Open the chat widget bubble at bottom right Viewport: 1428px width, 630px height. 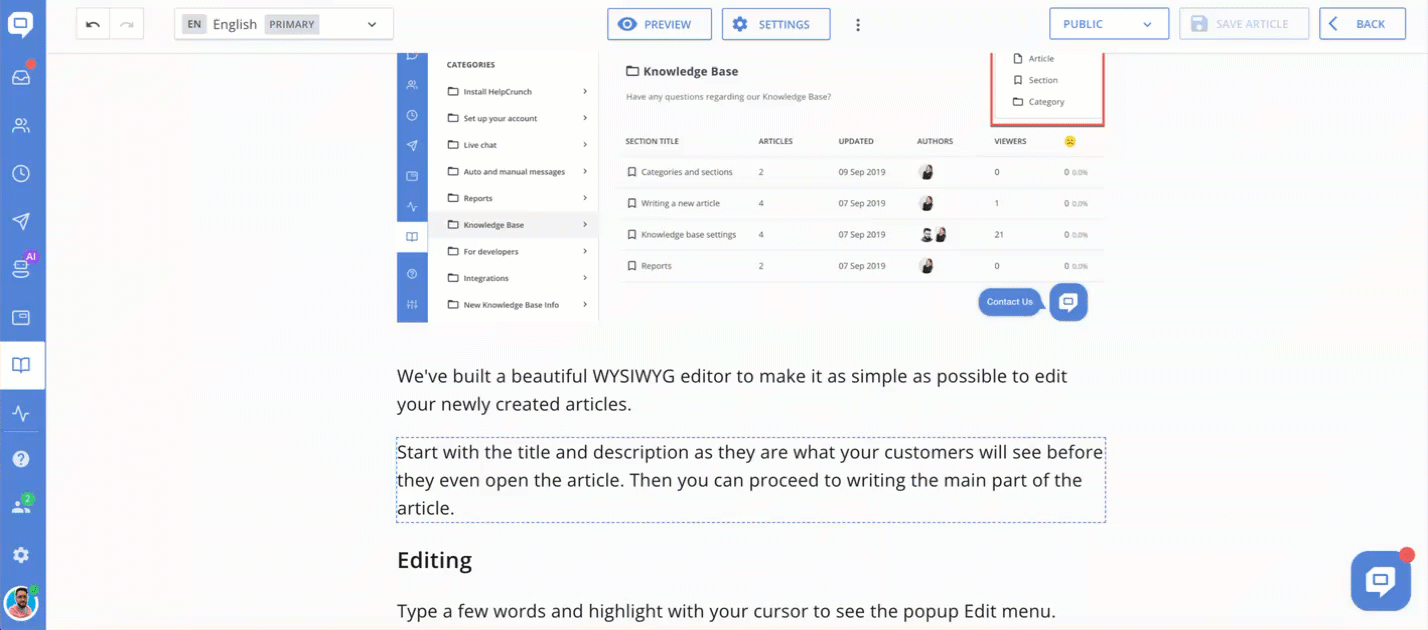(x=1381, y=580)
